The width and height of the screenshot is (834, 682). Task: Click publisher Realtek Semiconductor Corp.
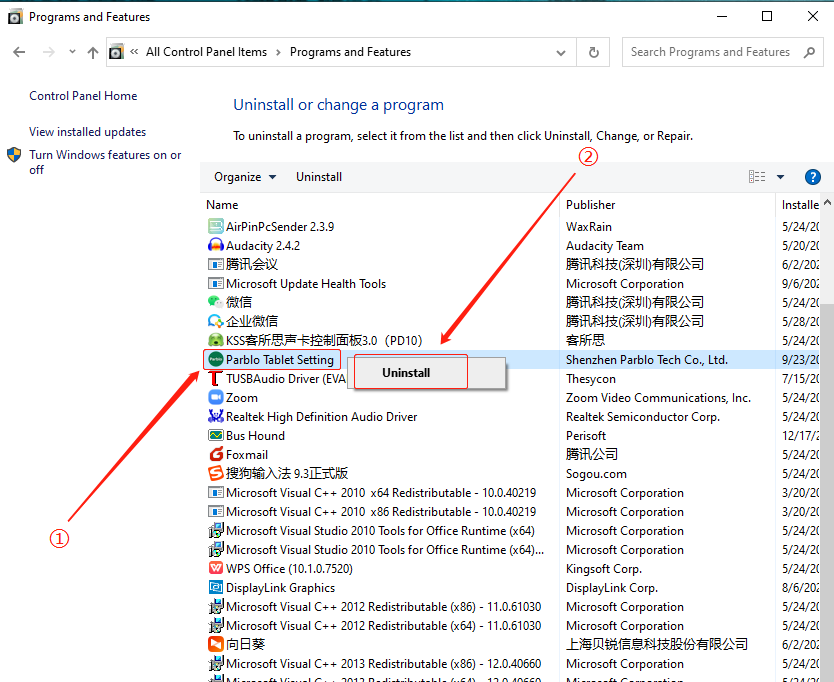pyautogui.click(x=643, y=417)
